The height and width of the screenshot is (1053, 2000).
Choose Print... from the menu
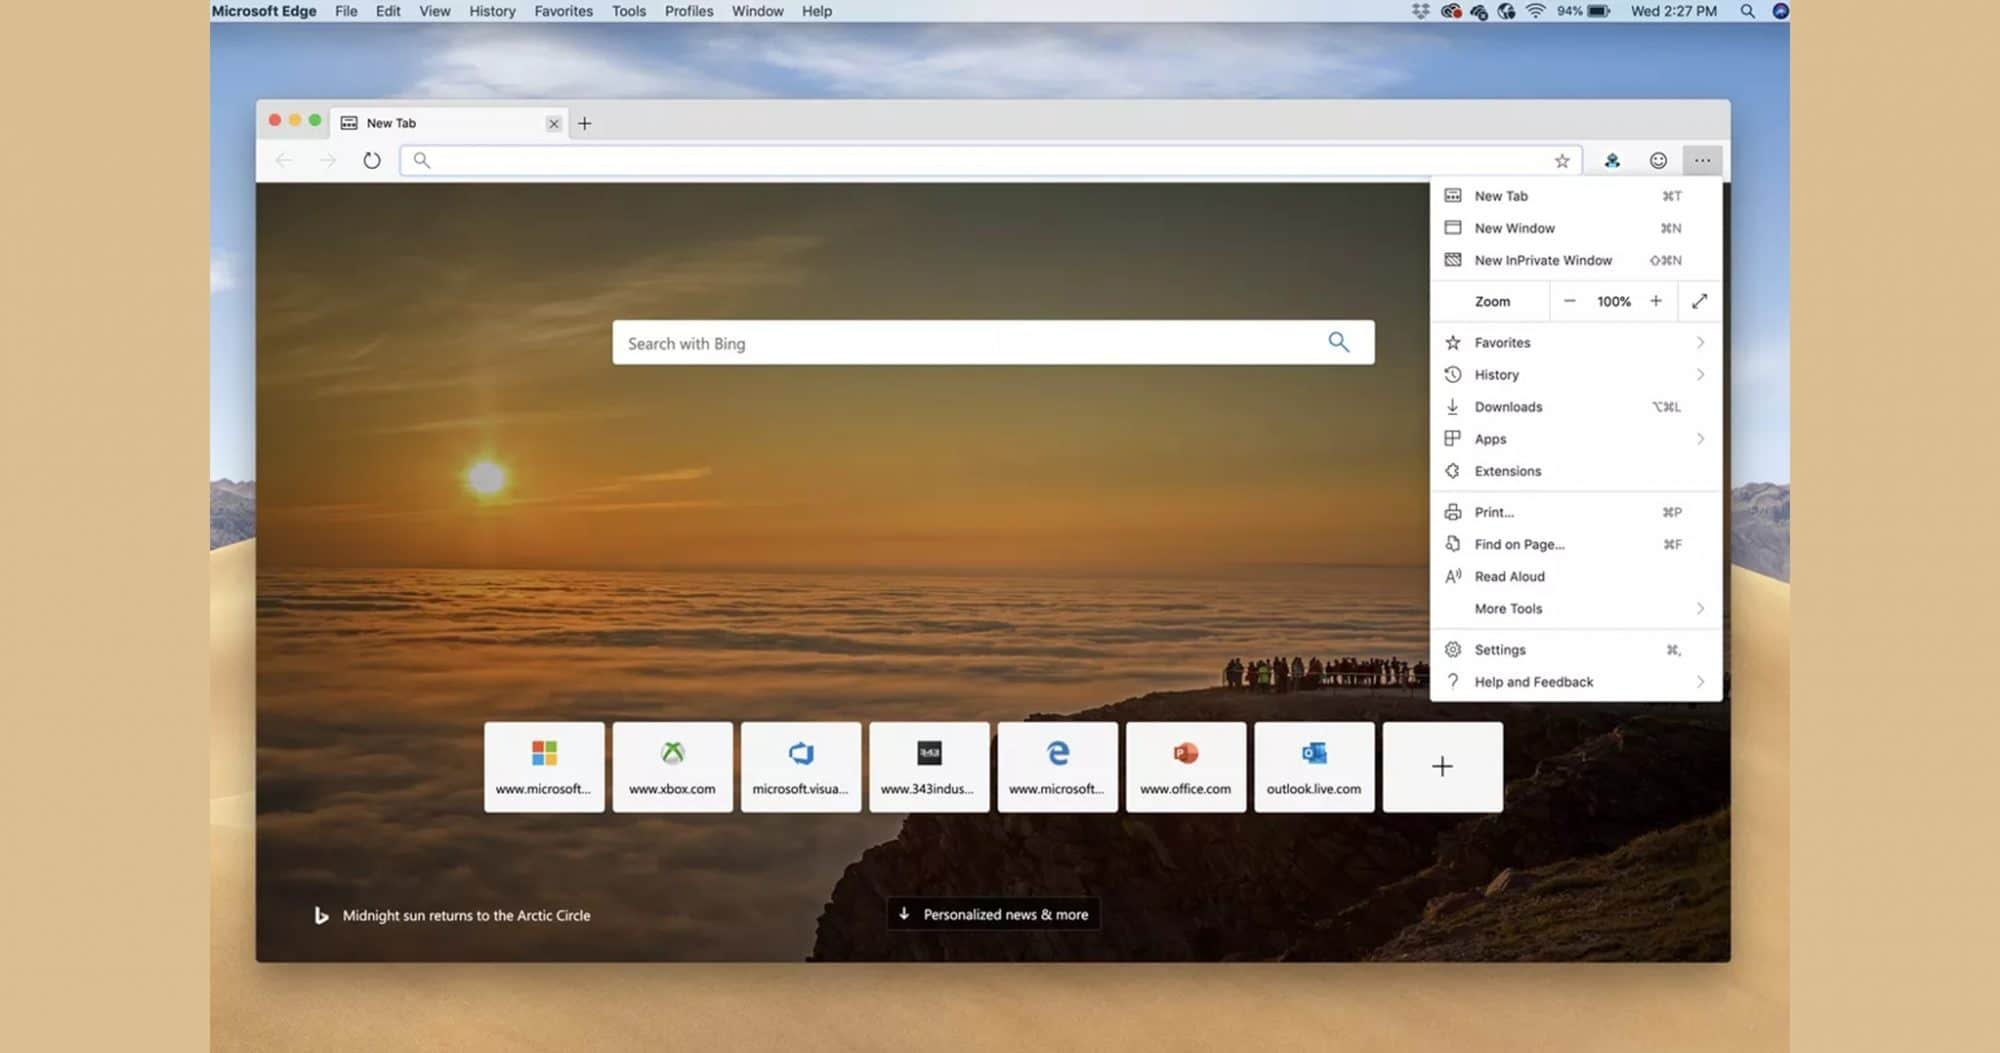click(x=1576, y=512)
